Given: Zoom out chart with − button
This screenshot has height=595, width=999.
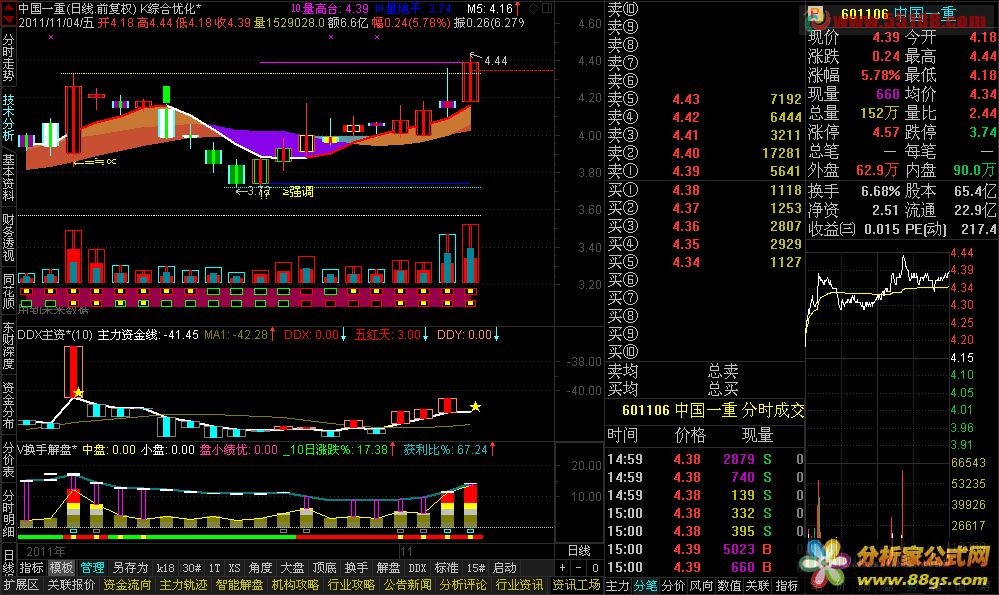Looking at the screenshot, I should pos(579,568).
